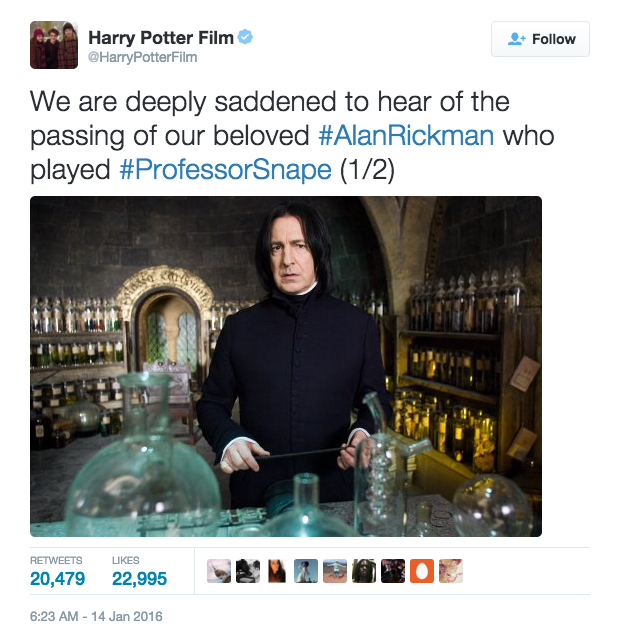Click the Harry Potter Film display name
This screenshot has height=631, width=617.
pos(161,38)
